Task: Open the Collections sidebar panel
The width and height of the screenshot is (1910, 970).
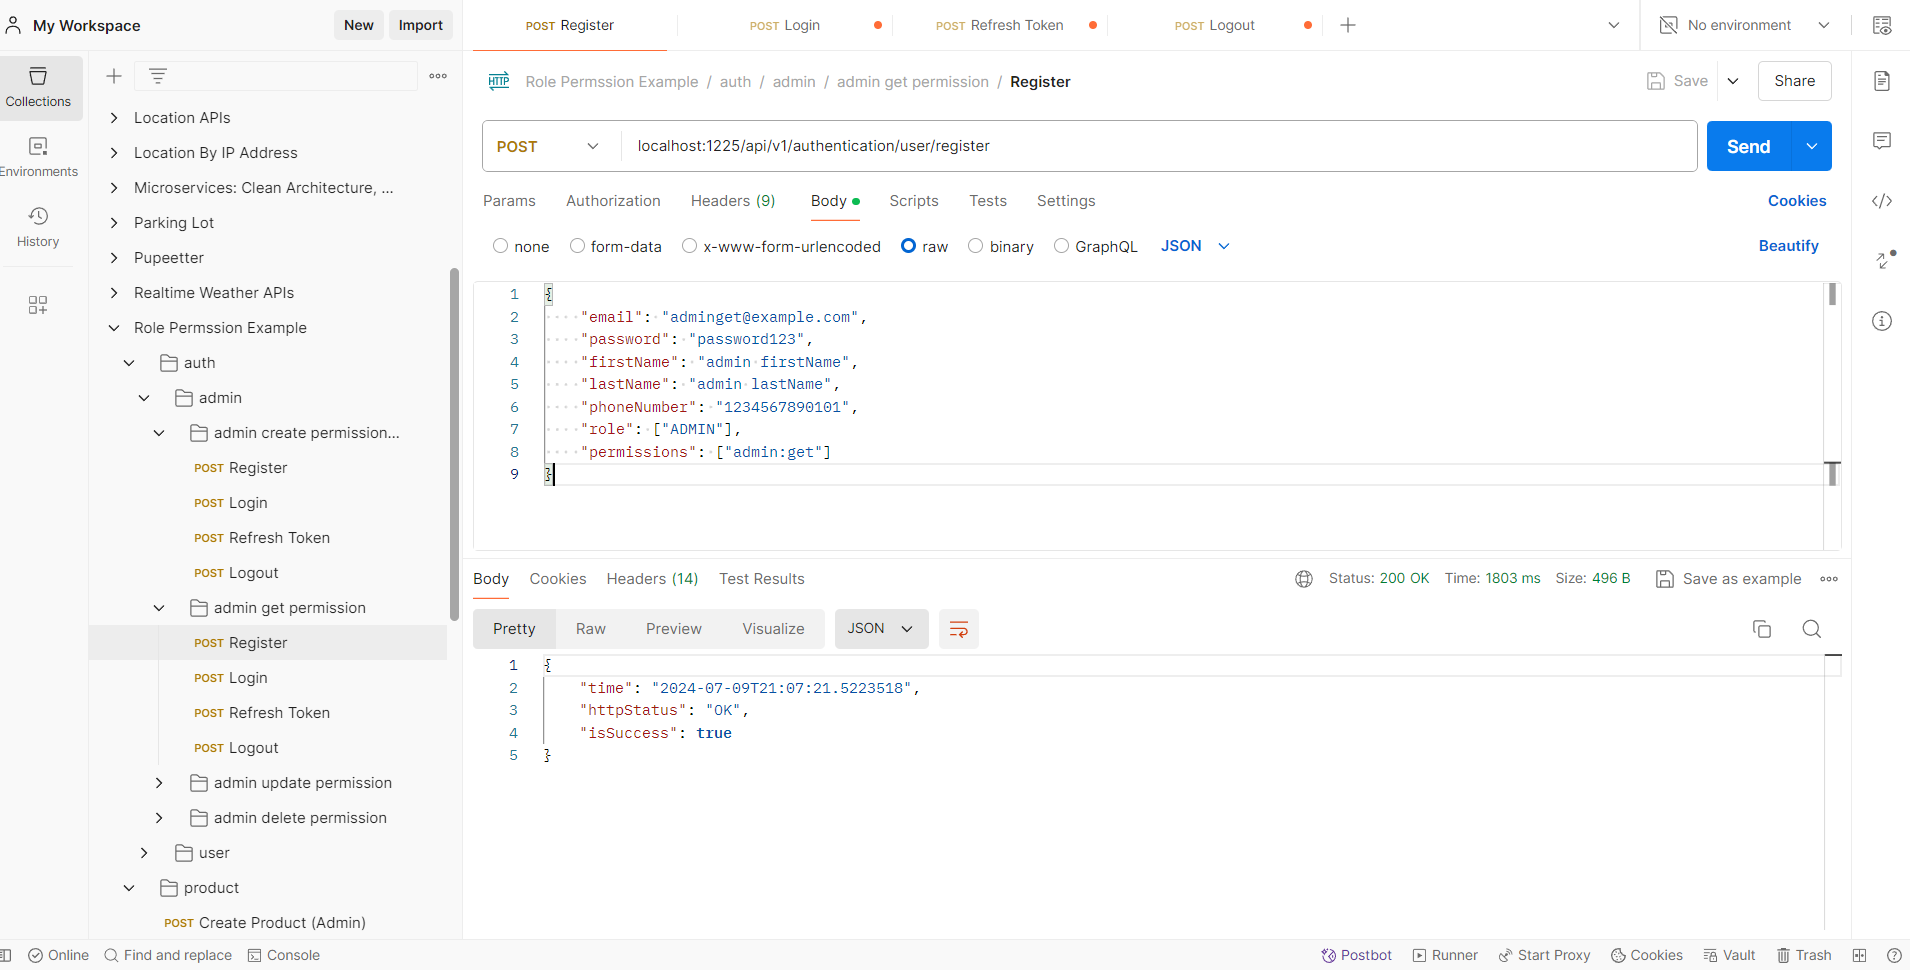Action: (x=38, y=88)
